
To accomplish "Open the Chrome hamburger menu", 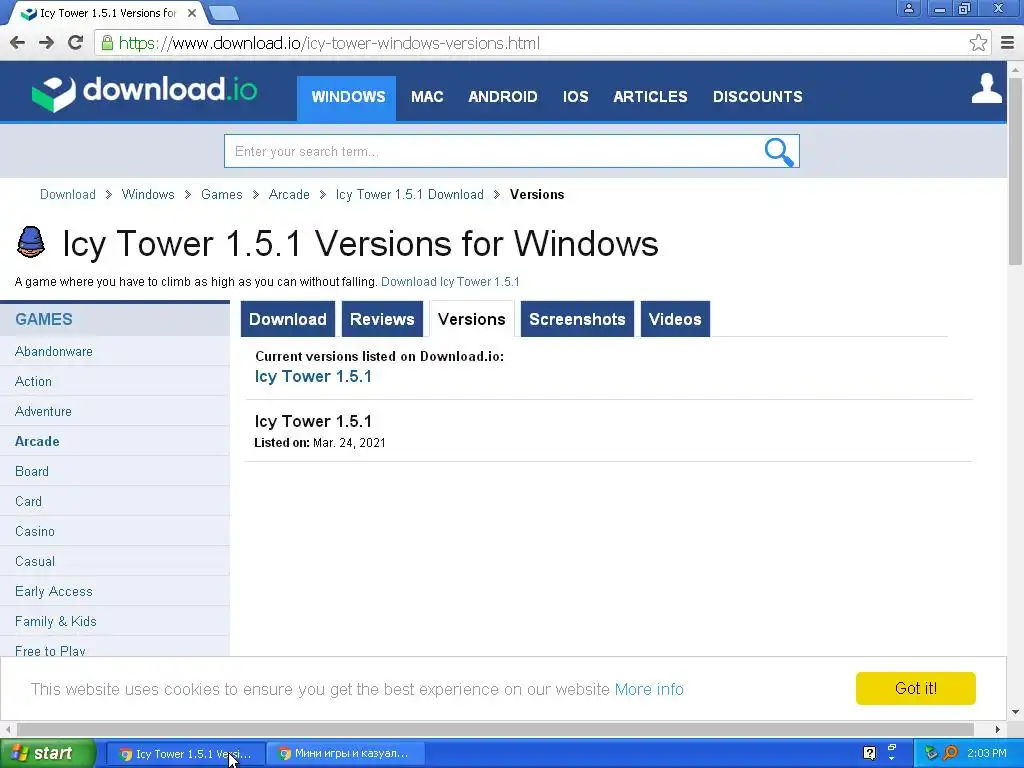I will click(x=1008, y=43).
